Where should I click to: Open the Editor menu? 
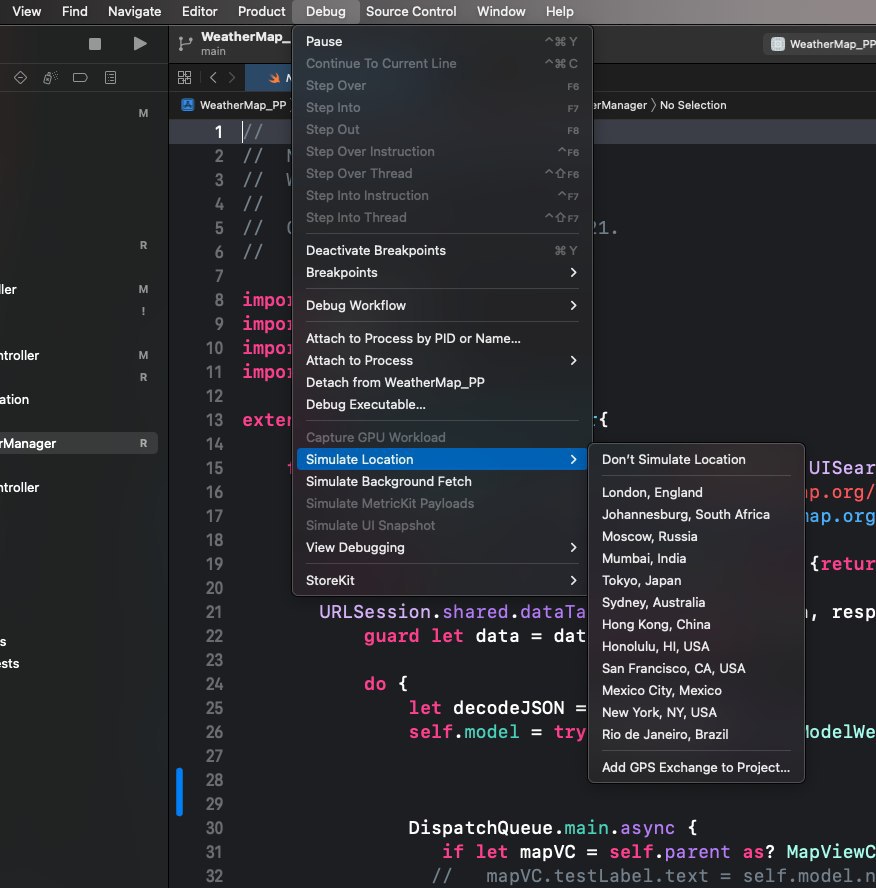coord(199,11)
